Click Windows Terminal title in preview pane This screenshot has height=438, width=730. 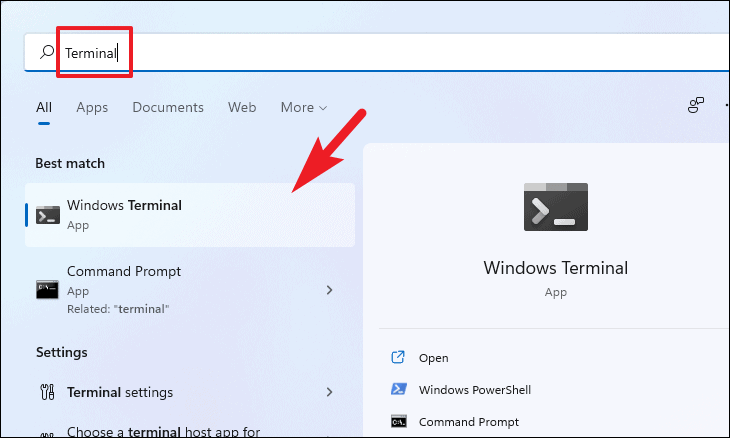click(555, 268)
